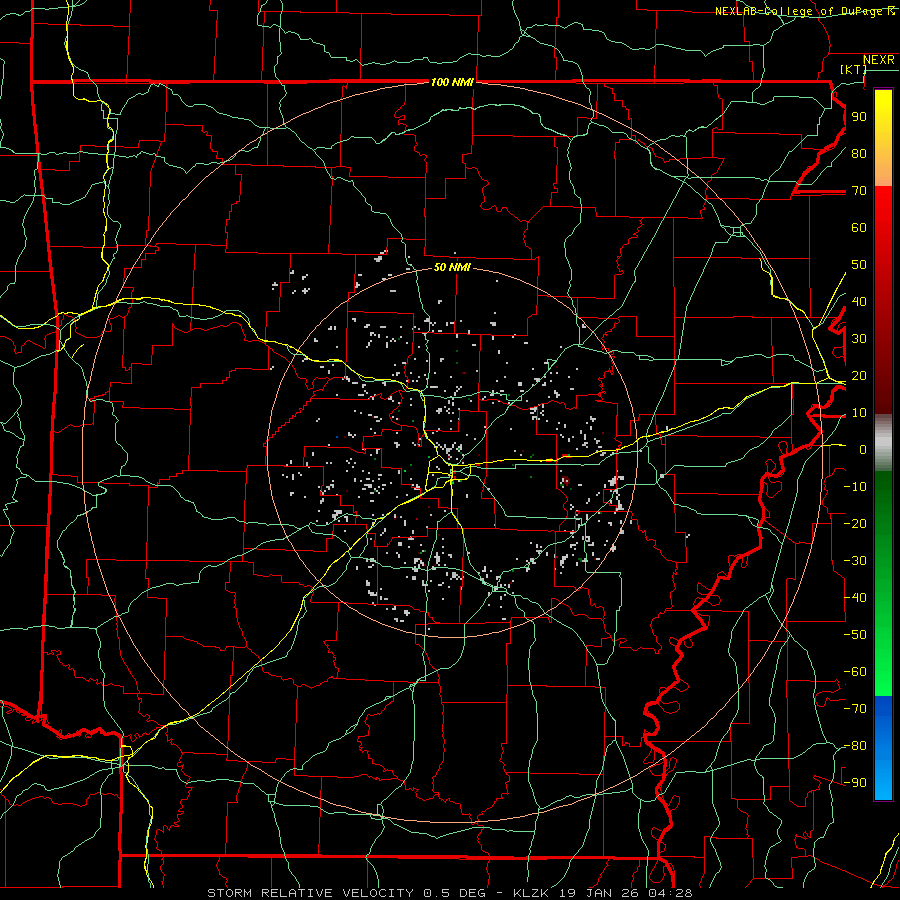This screenshot has height=900, width=900.
Task: Click the 90 value on the velocity scale
Action: 859,117
